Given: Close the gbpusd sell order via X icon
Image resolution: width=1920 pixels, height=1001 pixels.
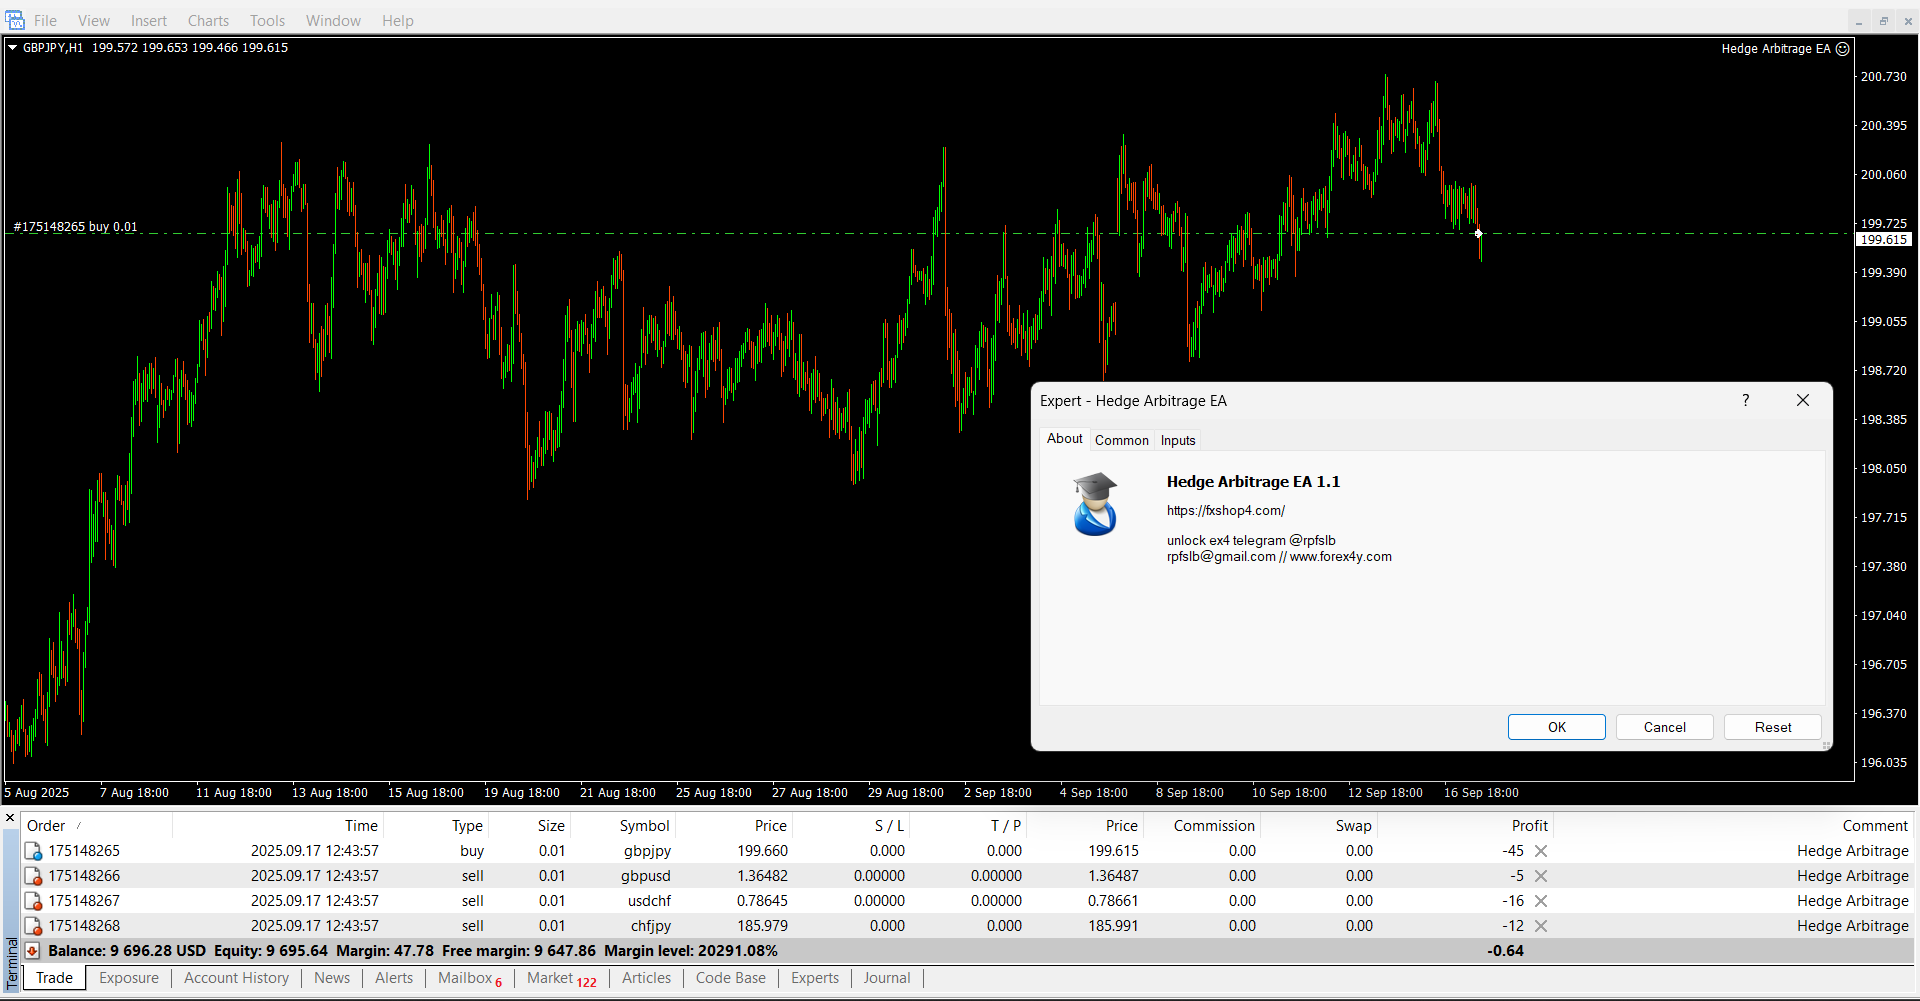Looking at the screenshot, I should tap(1541, 876).
